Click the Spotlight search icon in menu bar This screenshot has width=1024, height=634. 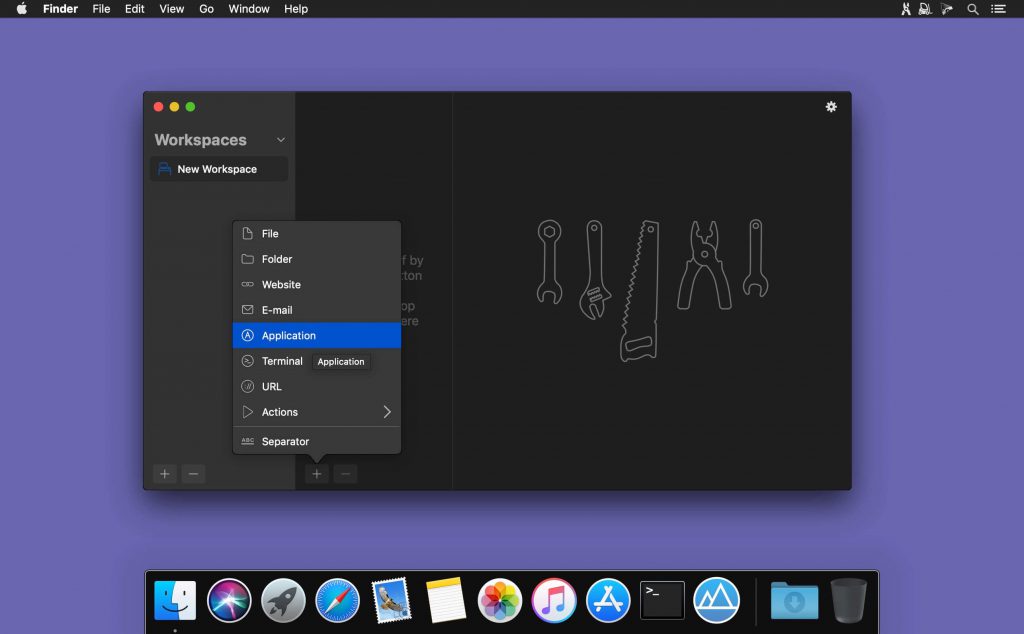972,9
